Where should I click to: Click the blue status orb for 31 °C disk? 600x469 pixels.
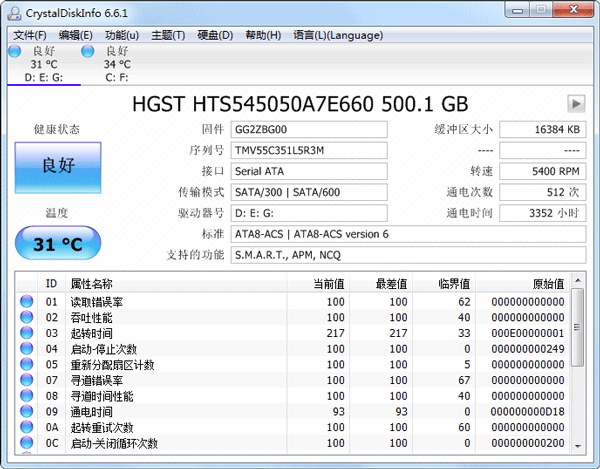point(15,51)
